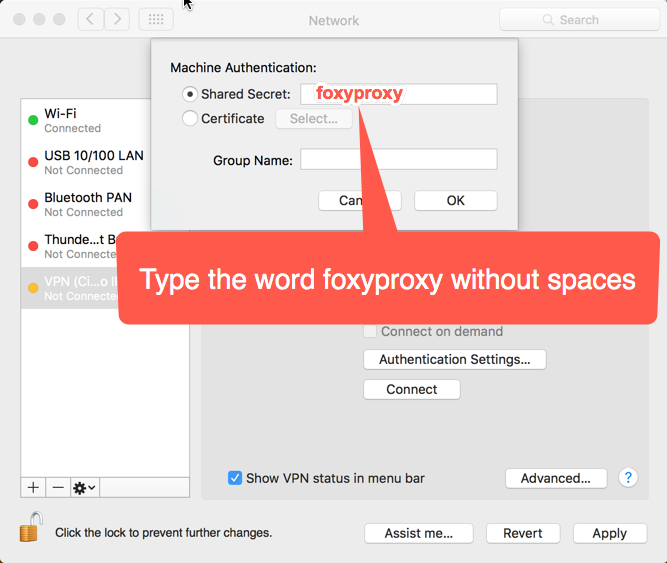Select the Thunderbolt Bridge service
The image size is (667, 563).
tap(70, 247)
